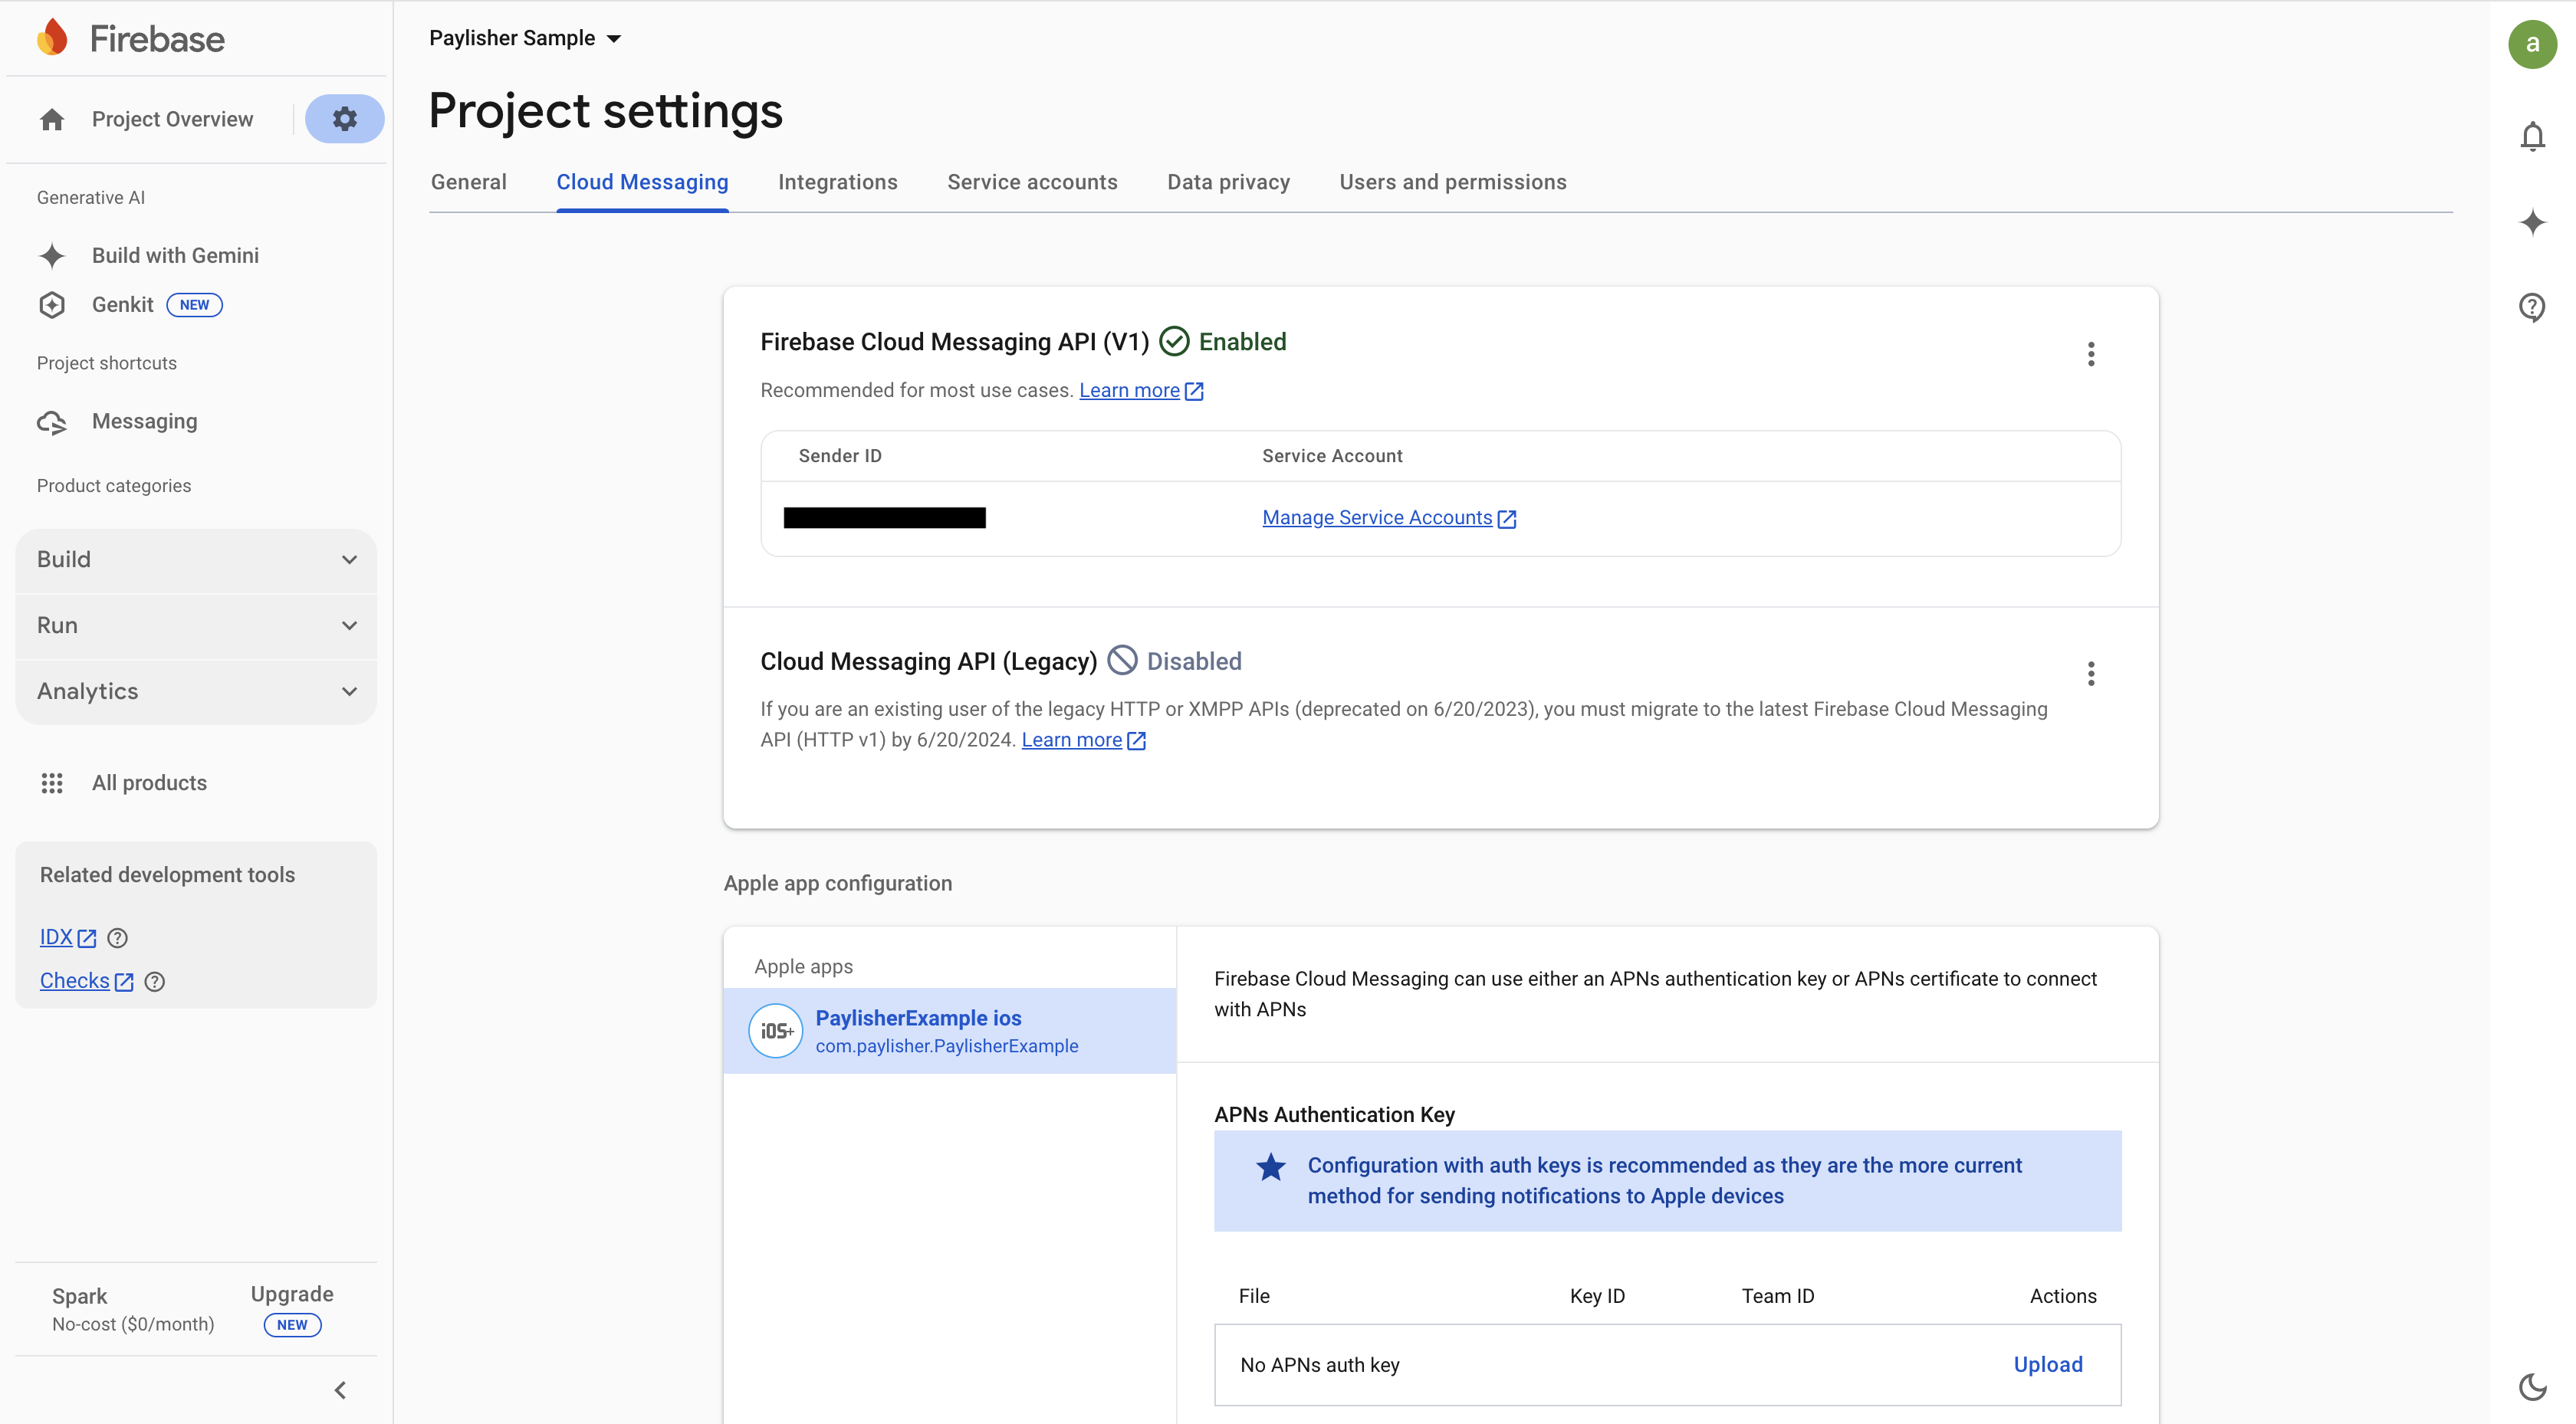
Task: Open more options for Cloud Messaging API (Legacy)
Action: [x=2090, y=673]
